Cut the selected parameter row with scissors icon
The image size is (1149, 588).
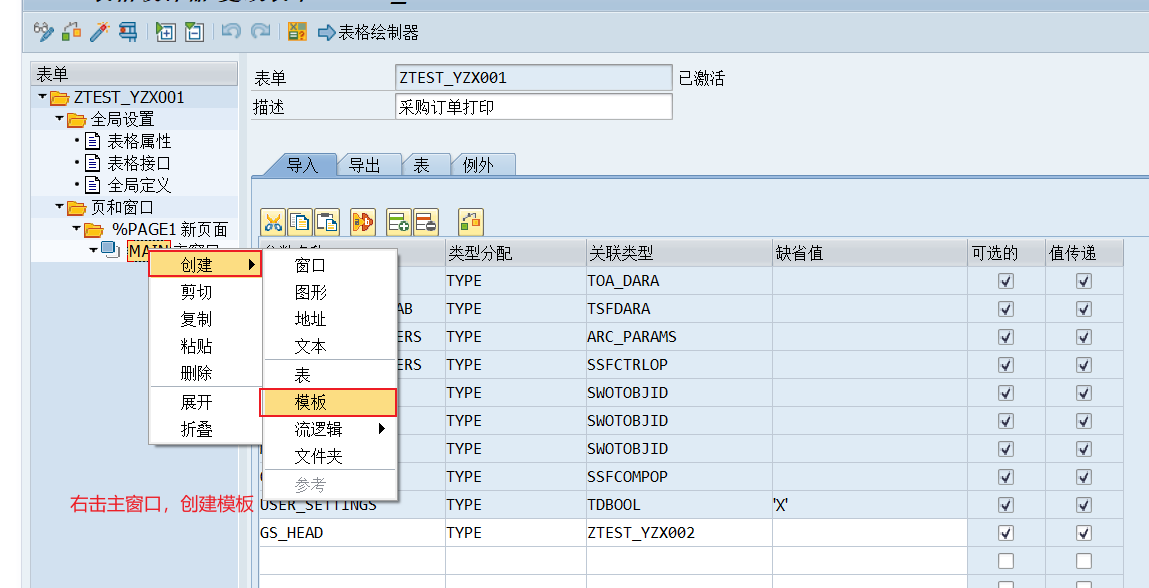pyautogui.click(x=273, y=222)
